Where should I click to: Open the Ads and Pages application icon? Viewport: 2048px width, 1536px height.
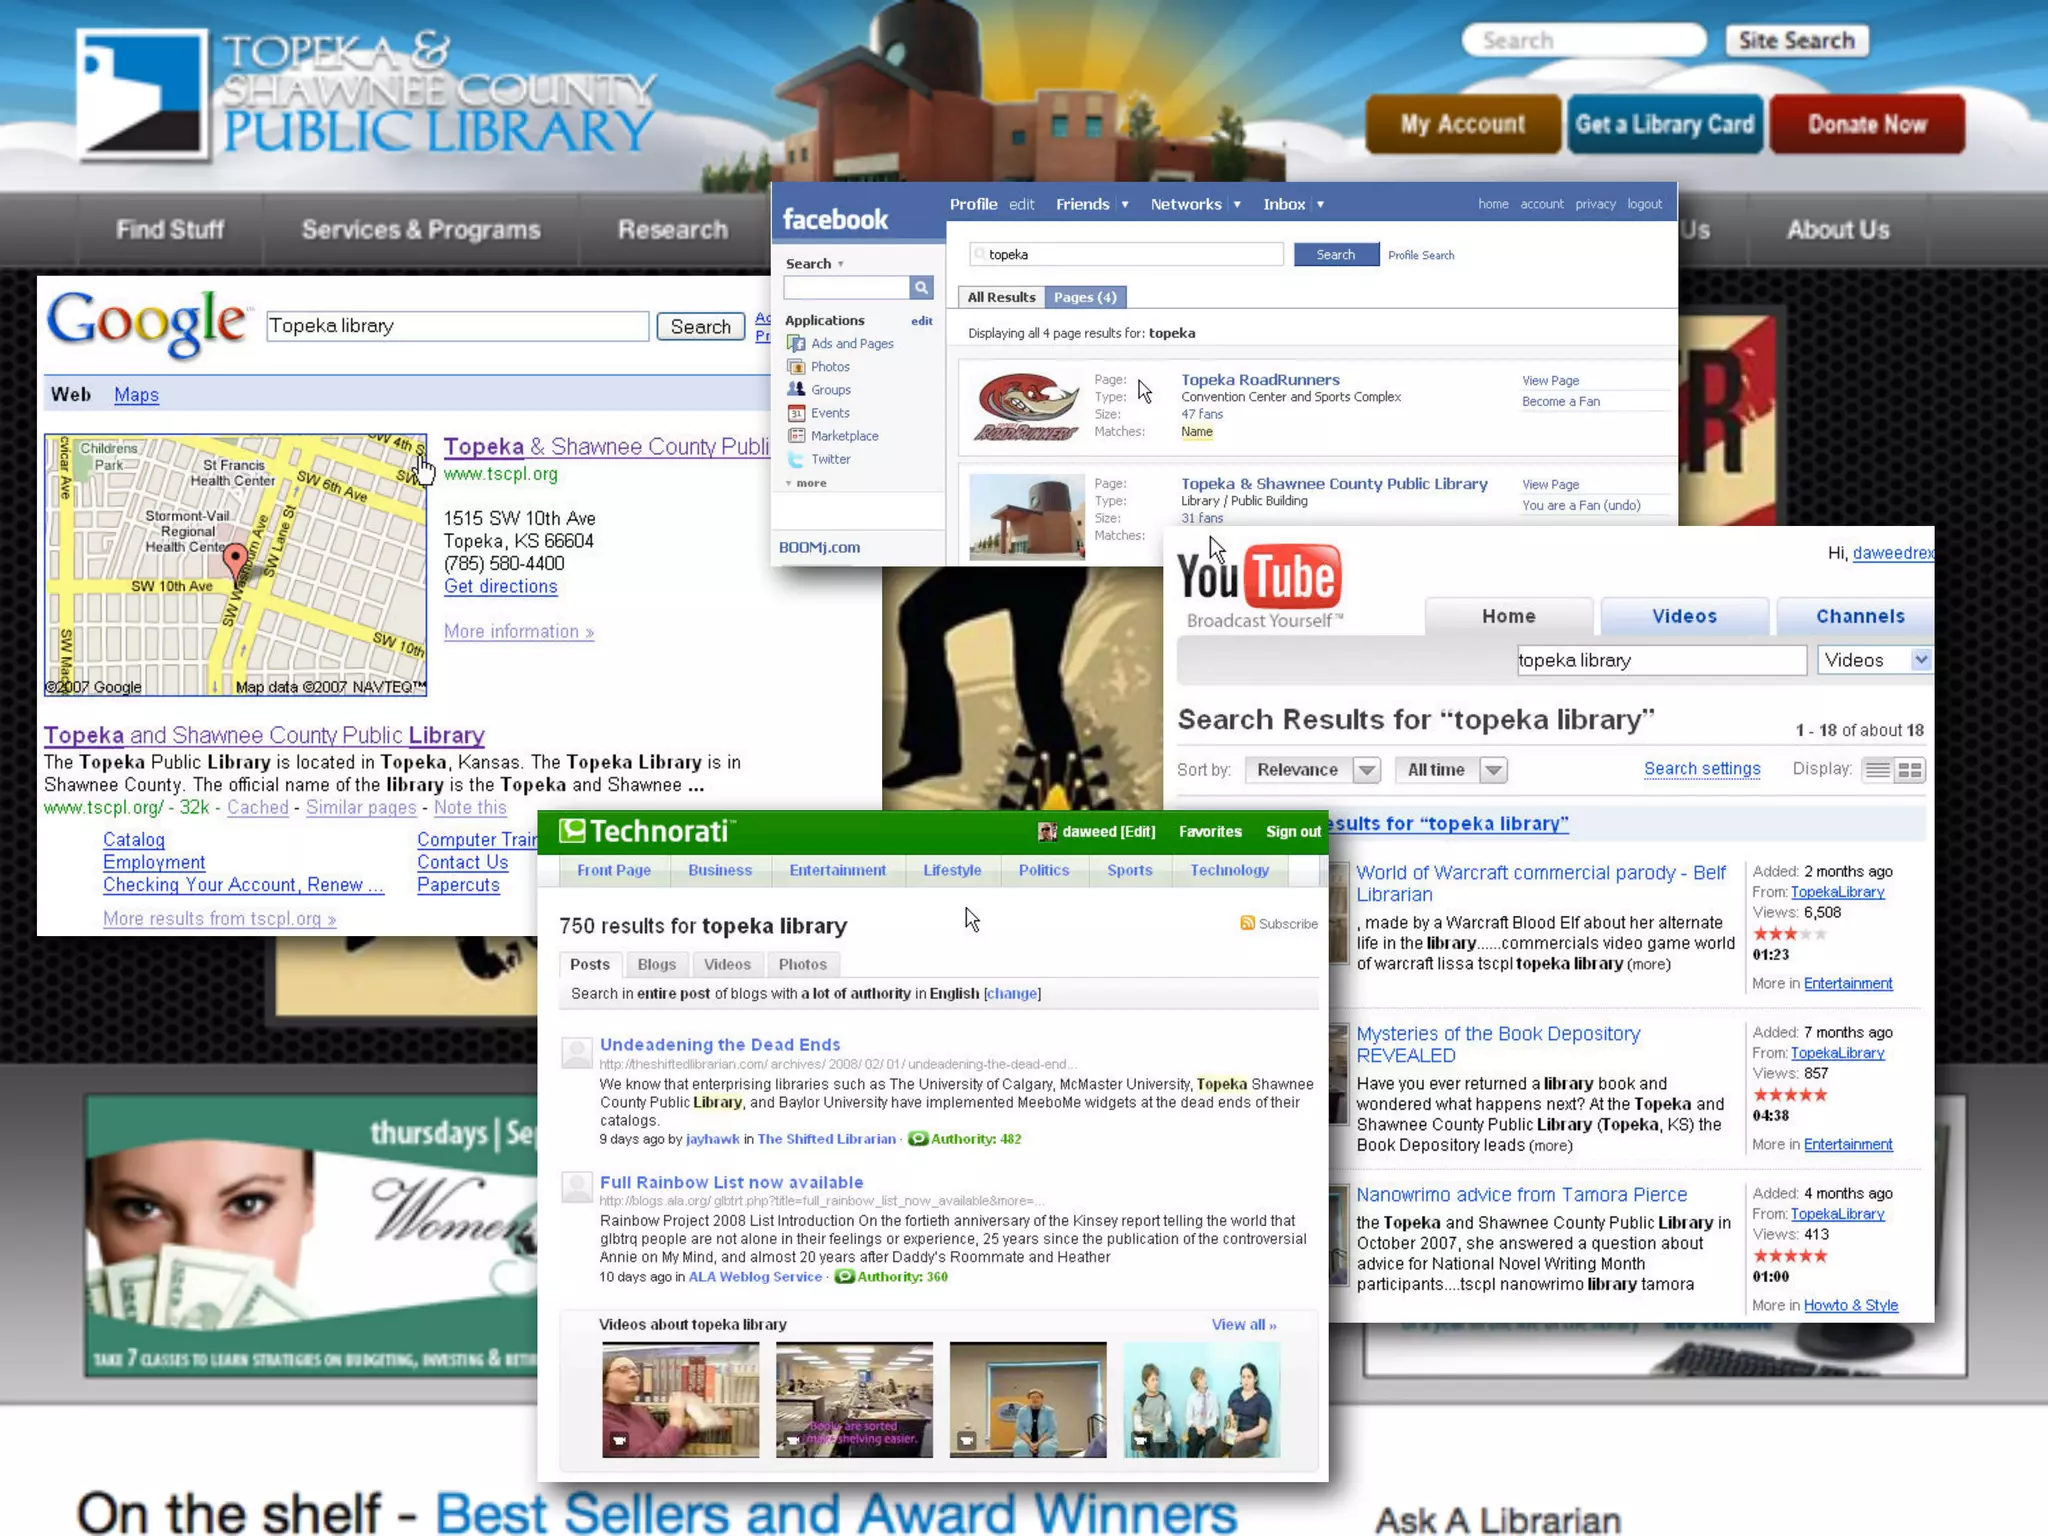pyautogui.click(x=796, y=344)
